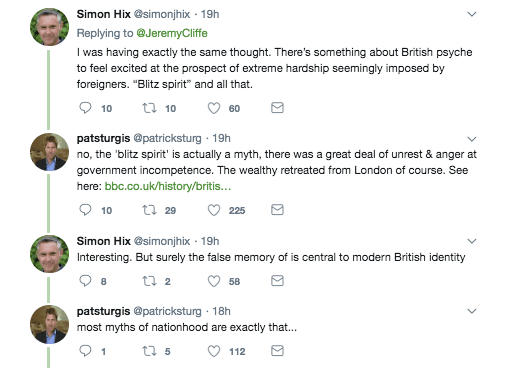The image size is (507, 368).
Task: Retweet patsturgis tweet with 29 retweets
Action: pyautogui.click(x=149, y=210)
